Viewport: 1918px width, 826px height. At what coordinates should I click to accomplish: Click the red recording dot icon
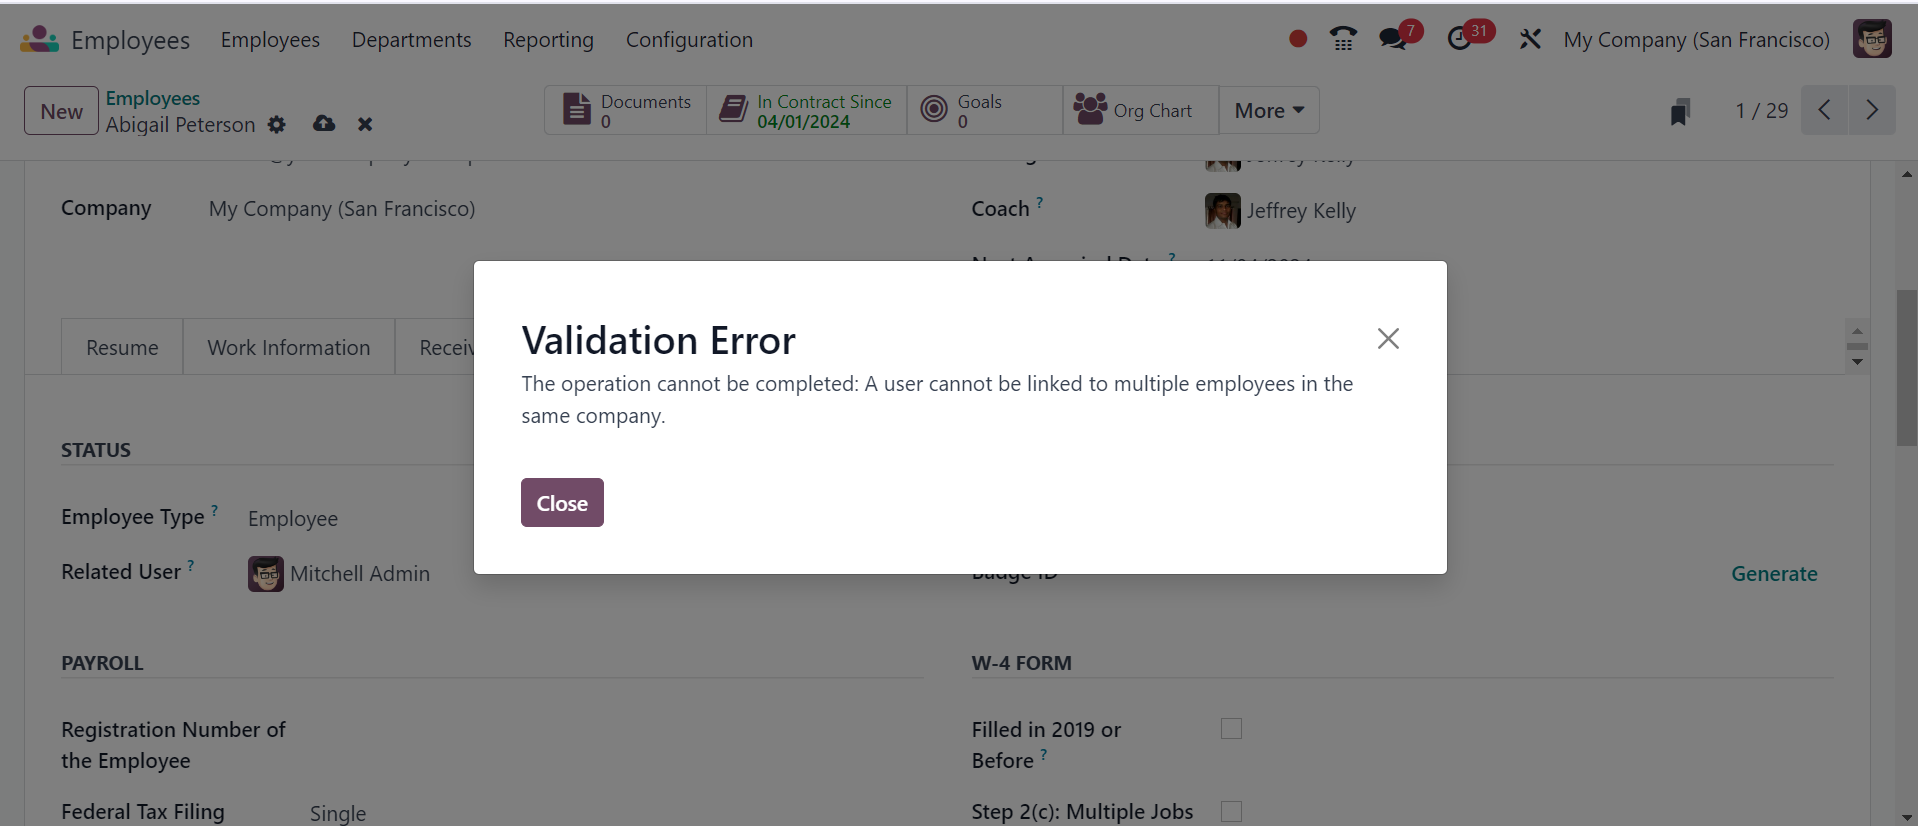[1298, 39]
